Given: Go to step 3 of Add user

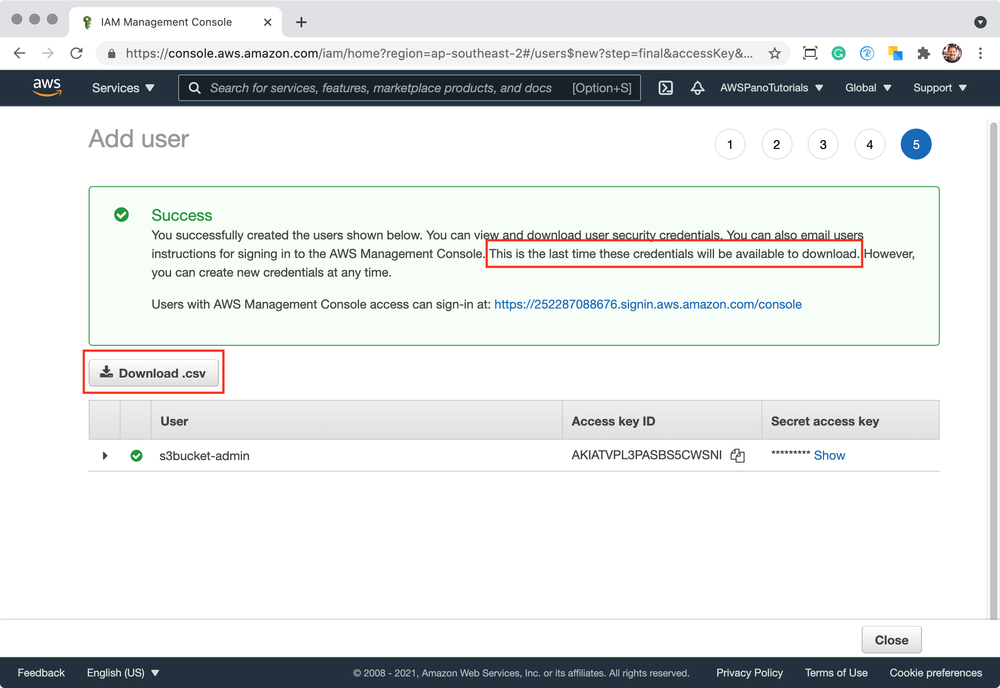Looking at the screenshot, I should (823, 145).
